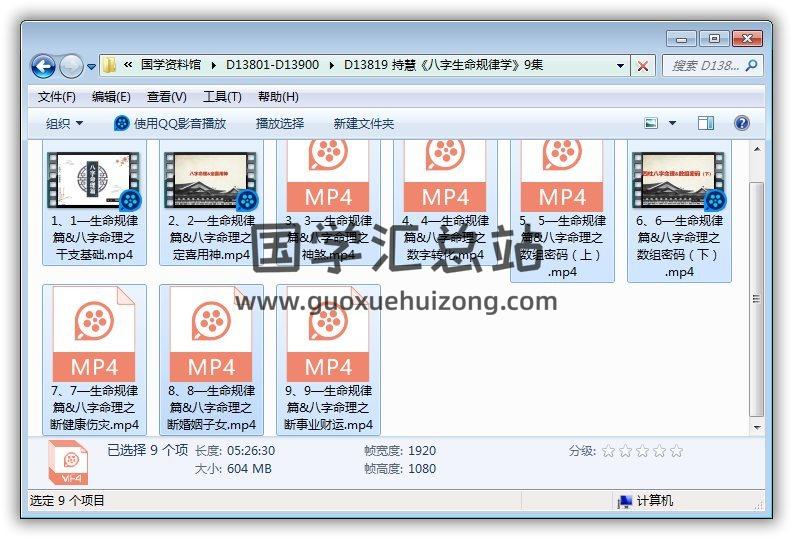Click the 大小: 604 MB value

[249, 469]
